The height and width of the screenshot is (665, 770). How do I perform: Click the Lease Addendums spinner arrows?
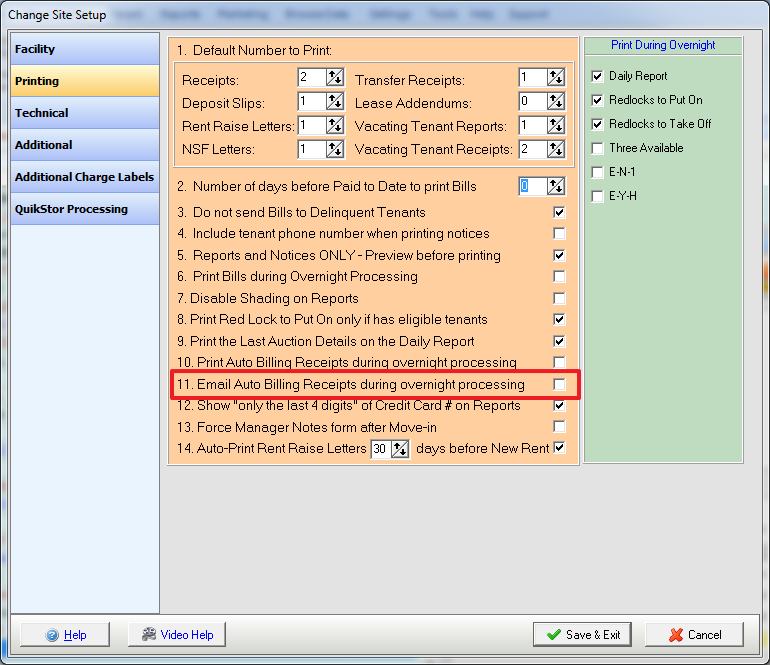coord(556,102)
